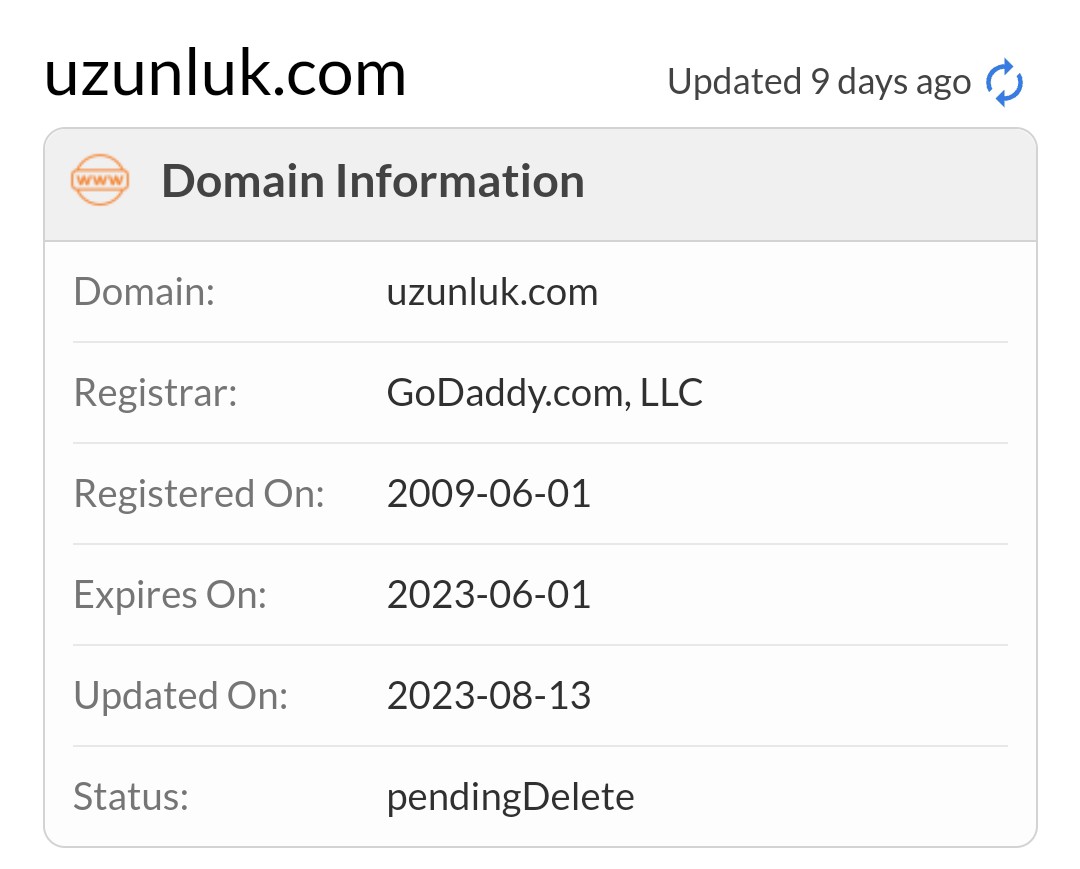Click the pendingDelete status value
Image resolution: width=1080 pixels, height=869 pixels.
(x=510, y=797)
